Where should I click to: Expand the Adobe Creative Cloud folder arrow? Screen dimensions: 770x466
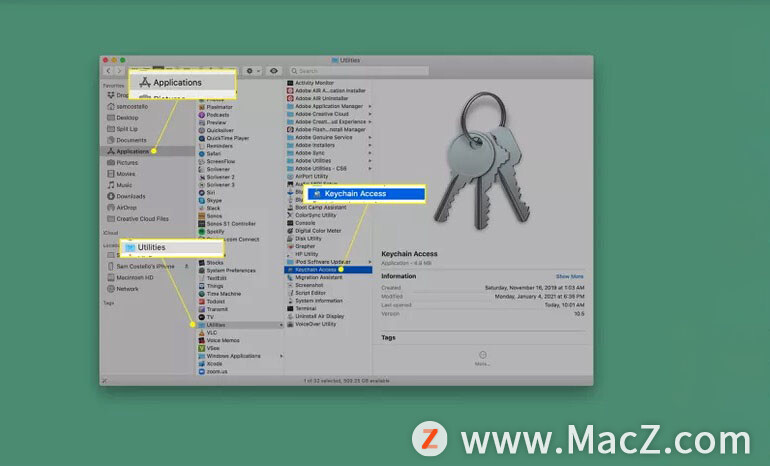(370, 114)
